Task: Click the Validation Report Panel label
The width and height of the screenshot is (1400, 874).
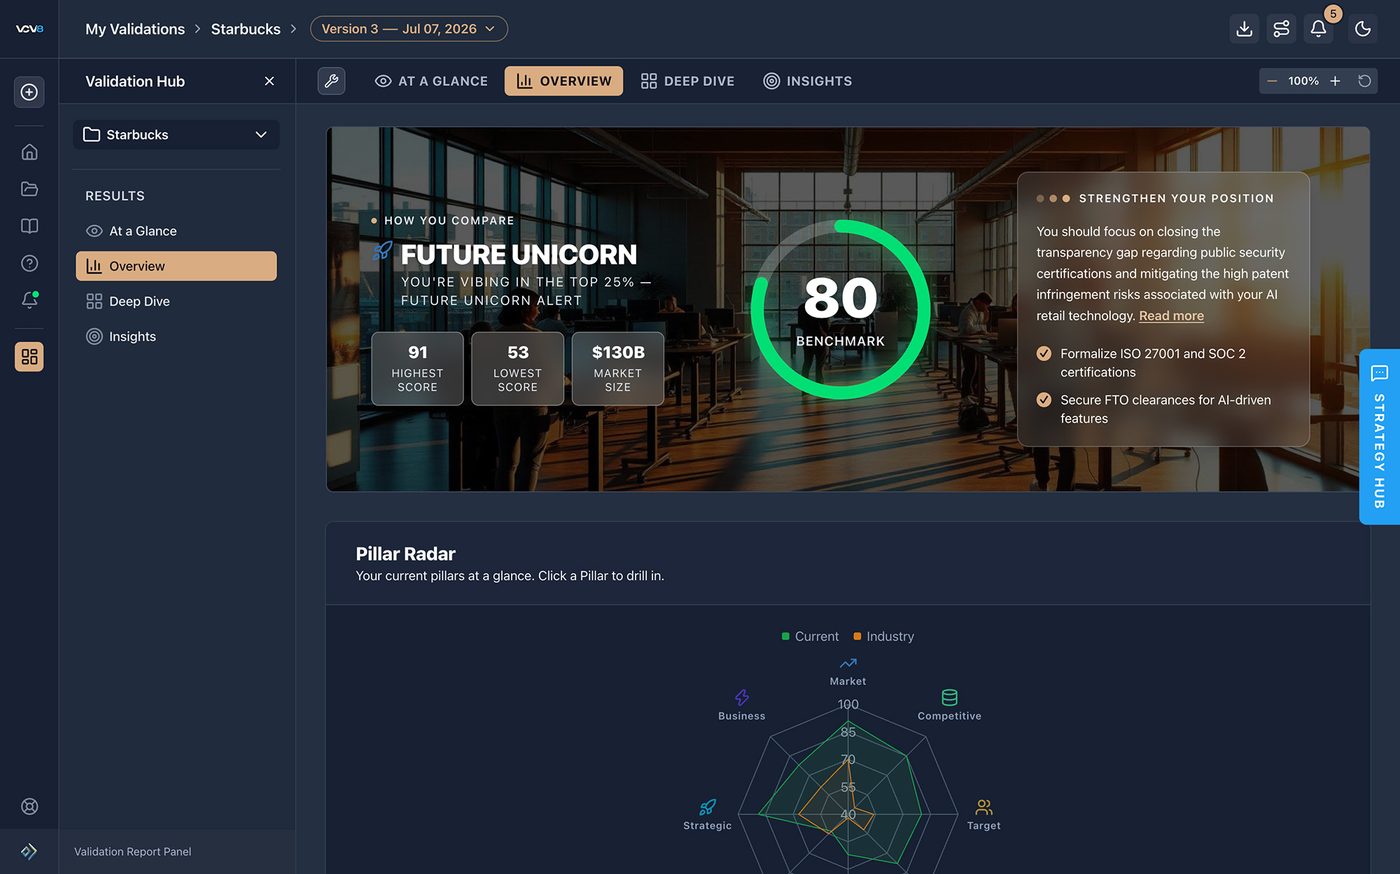Action: pos(132,852)
